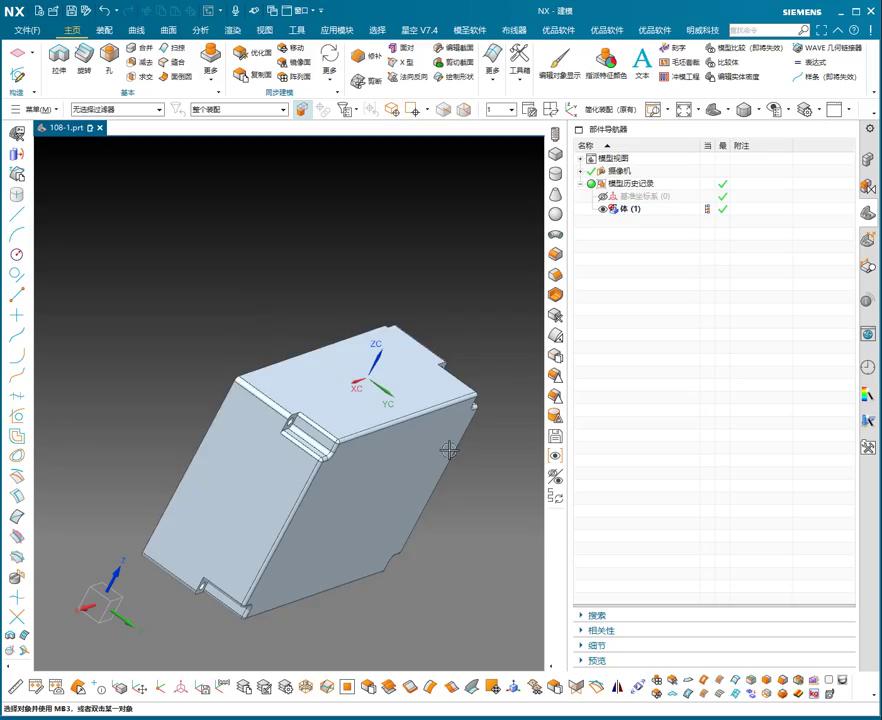Open 编辑对象显示 (Edit Object Display)
This screenshot has height=720, width=882.
[x=559, y=59]
